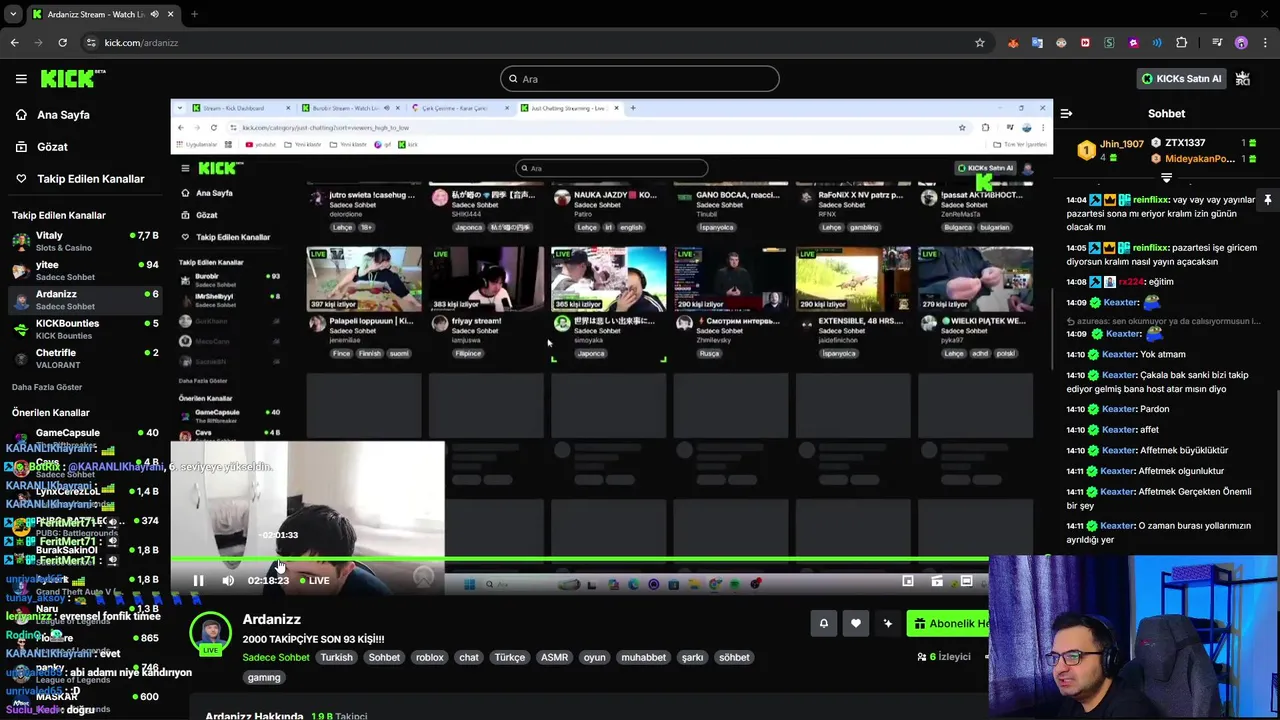The image size is (1280, 720).
Task: Click the Abonelik Hediye Et button
Action: (x=948, y=623)
